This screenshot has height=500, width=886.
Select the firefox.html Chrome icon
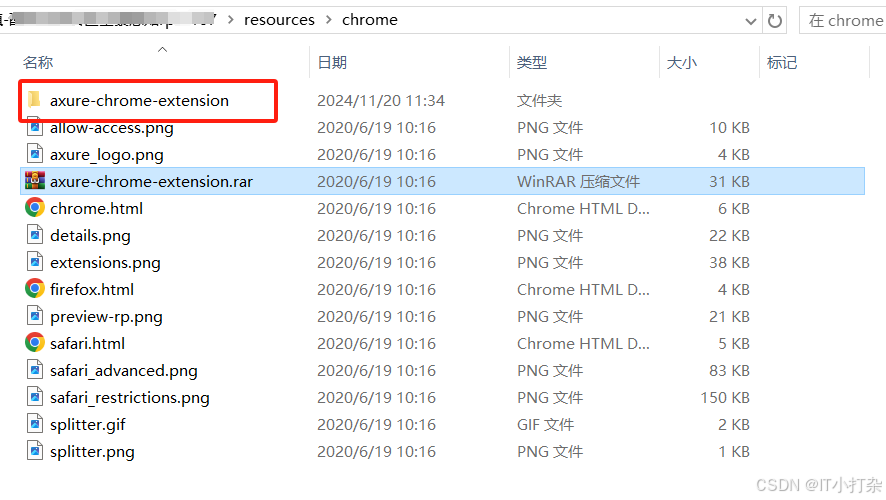tap(35, 289)
